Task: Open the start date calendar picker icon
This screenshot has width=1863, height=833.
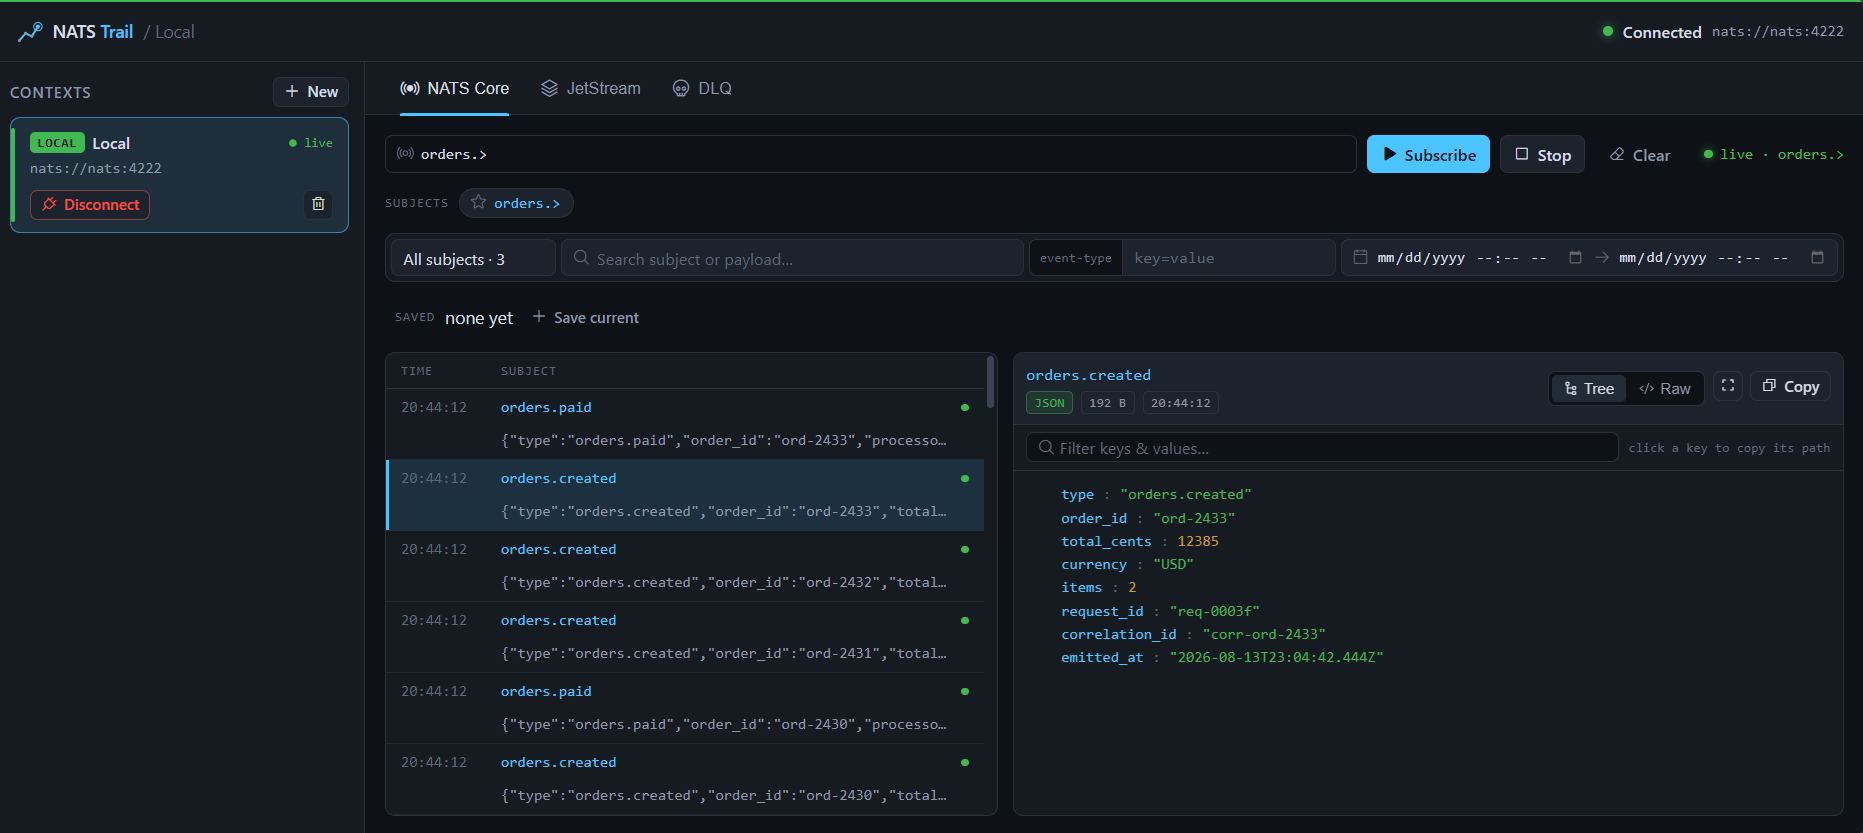Action: pos(1575,258)
